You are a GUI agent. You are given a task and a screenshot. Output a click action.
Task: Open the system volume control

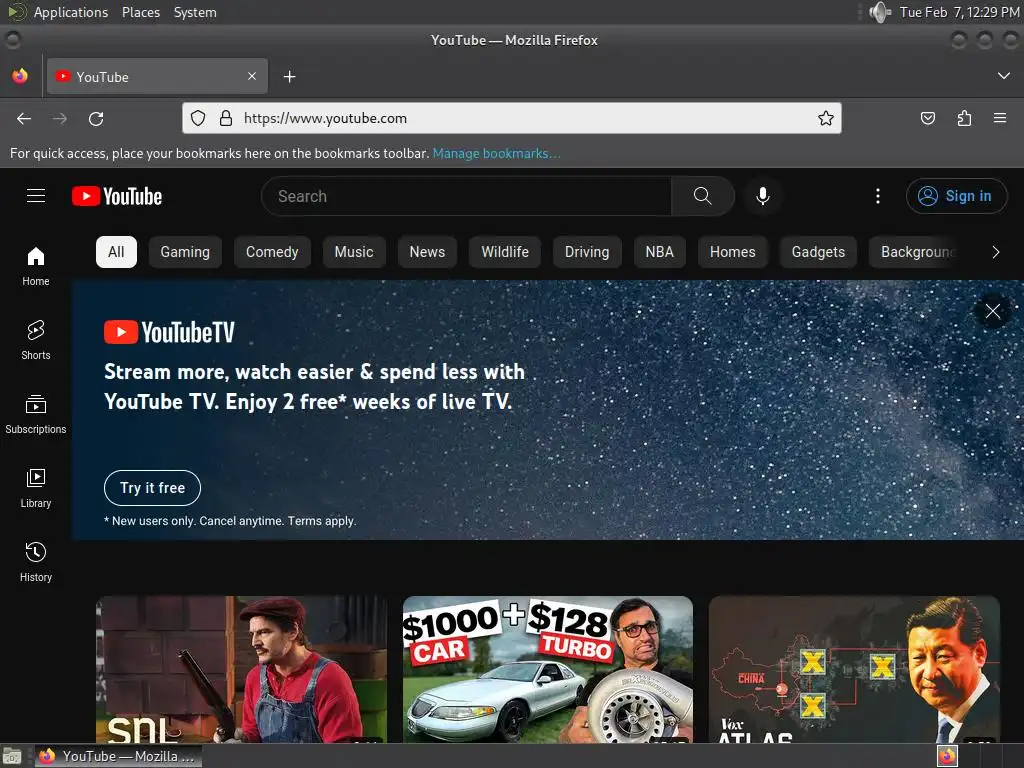880,12
